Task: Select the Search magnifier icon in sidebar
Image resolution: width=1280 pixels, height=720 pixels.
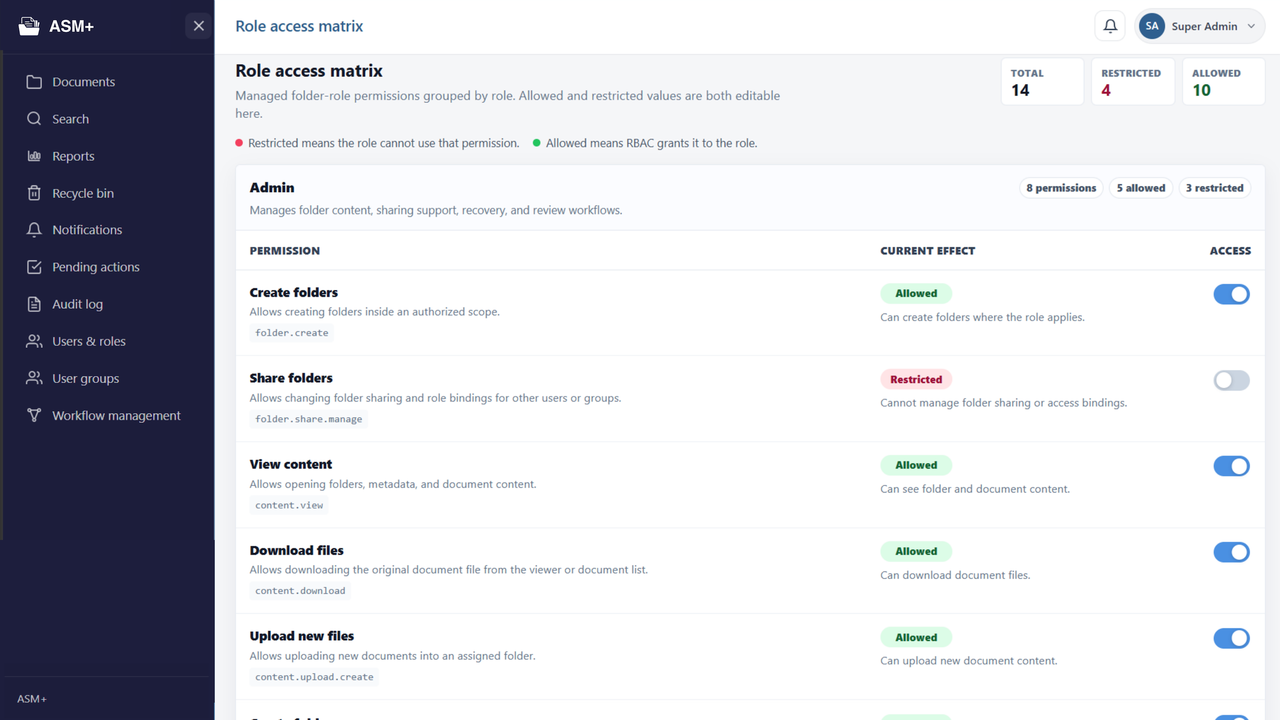Action: click(34, 119)
